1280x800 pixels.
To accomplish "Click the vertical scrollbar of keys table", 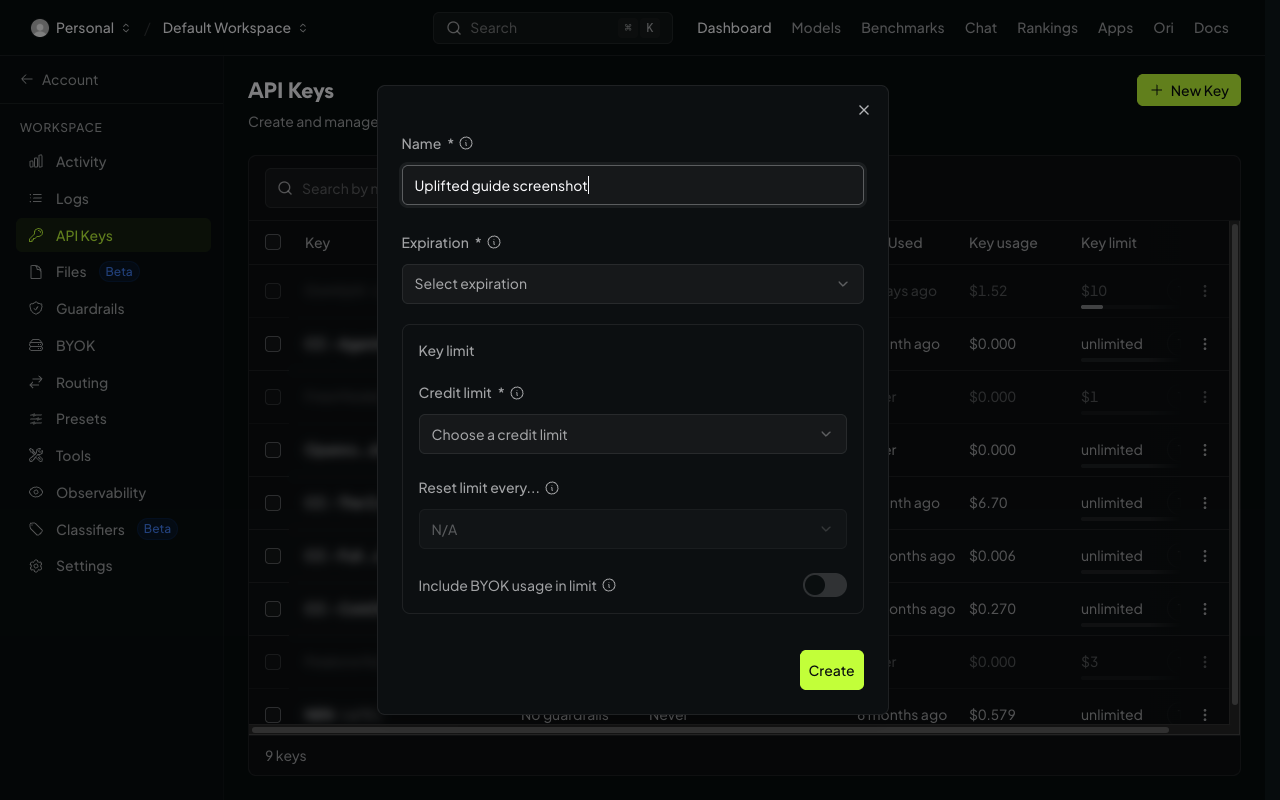I will (1235, 463).
